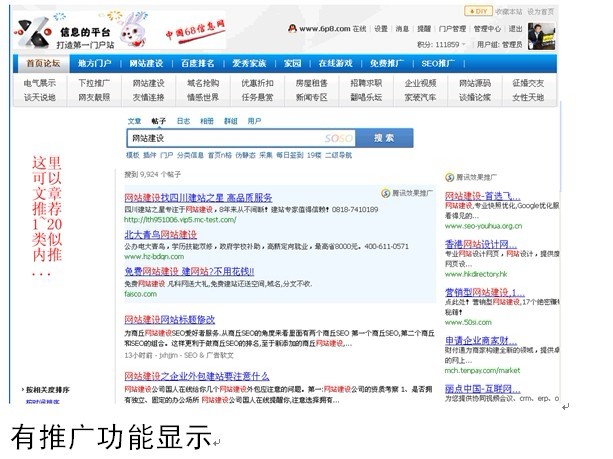Image resolution: width=613 pixels, height=459 pixels.
Task: Click 按相关度排序 sort option
Action: point(48,390)
